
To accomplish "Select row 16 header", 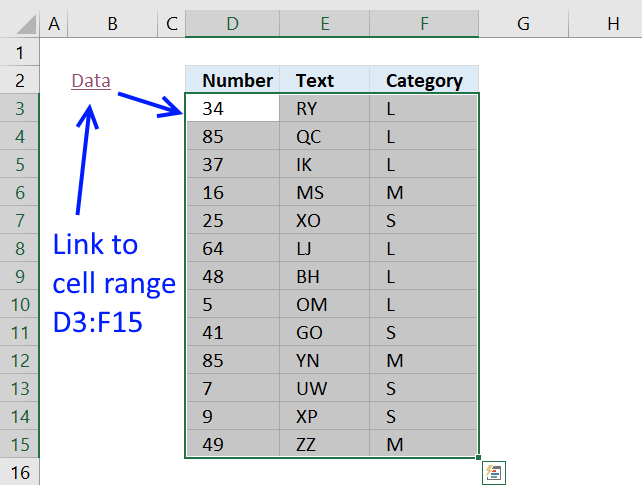I will 20,472.
